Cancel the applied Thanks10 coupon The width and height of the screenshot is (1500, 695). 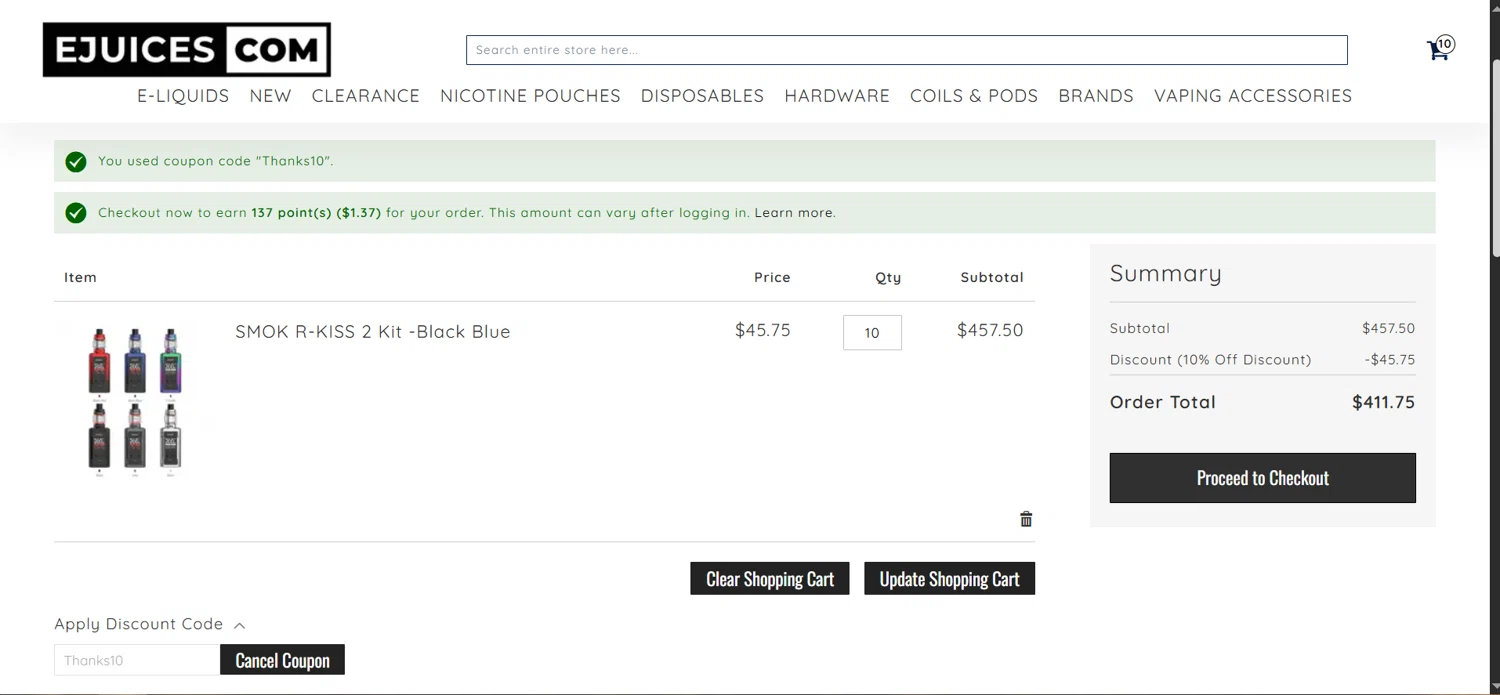click(x=282, y=660)
